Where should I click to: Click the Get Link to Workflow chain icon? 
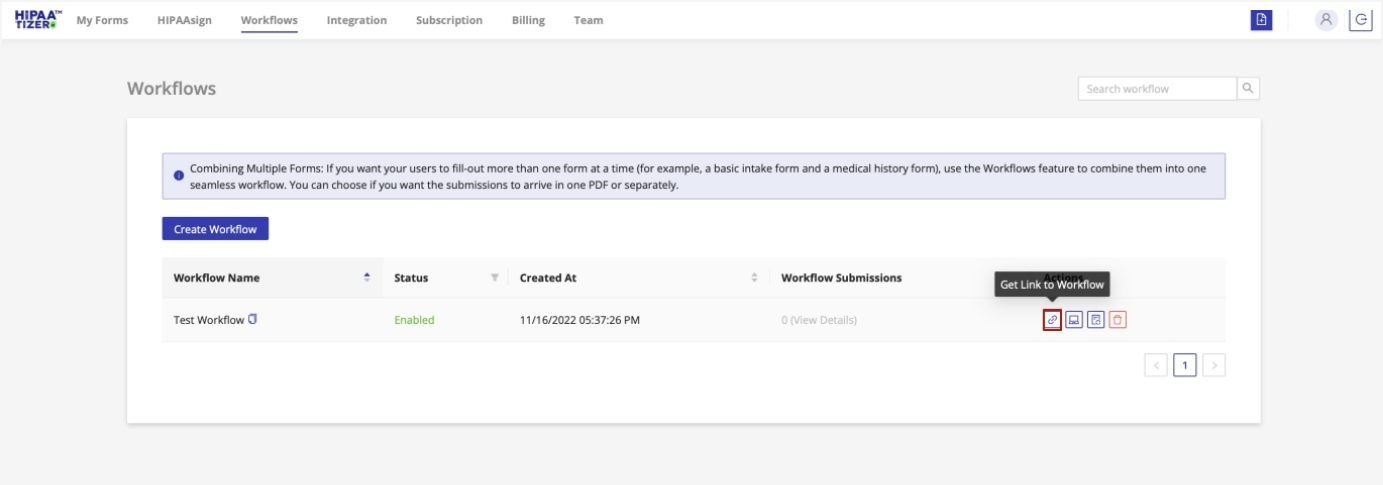[x=1052, y=320]
